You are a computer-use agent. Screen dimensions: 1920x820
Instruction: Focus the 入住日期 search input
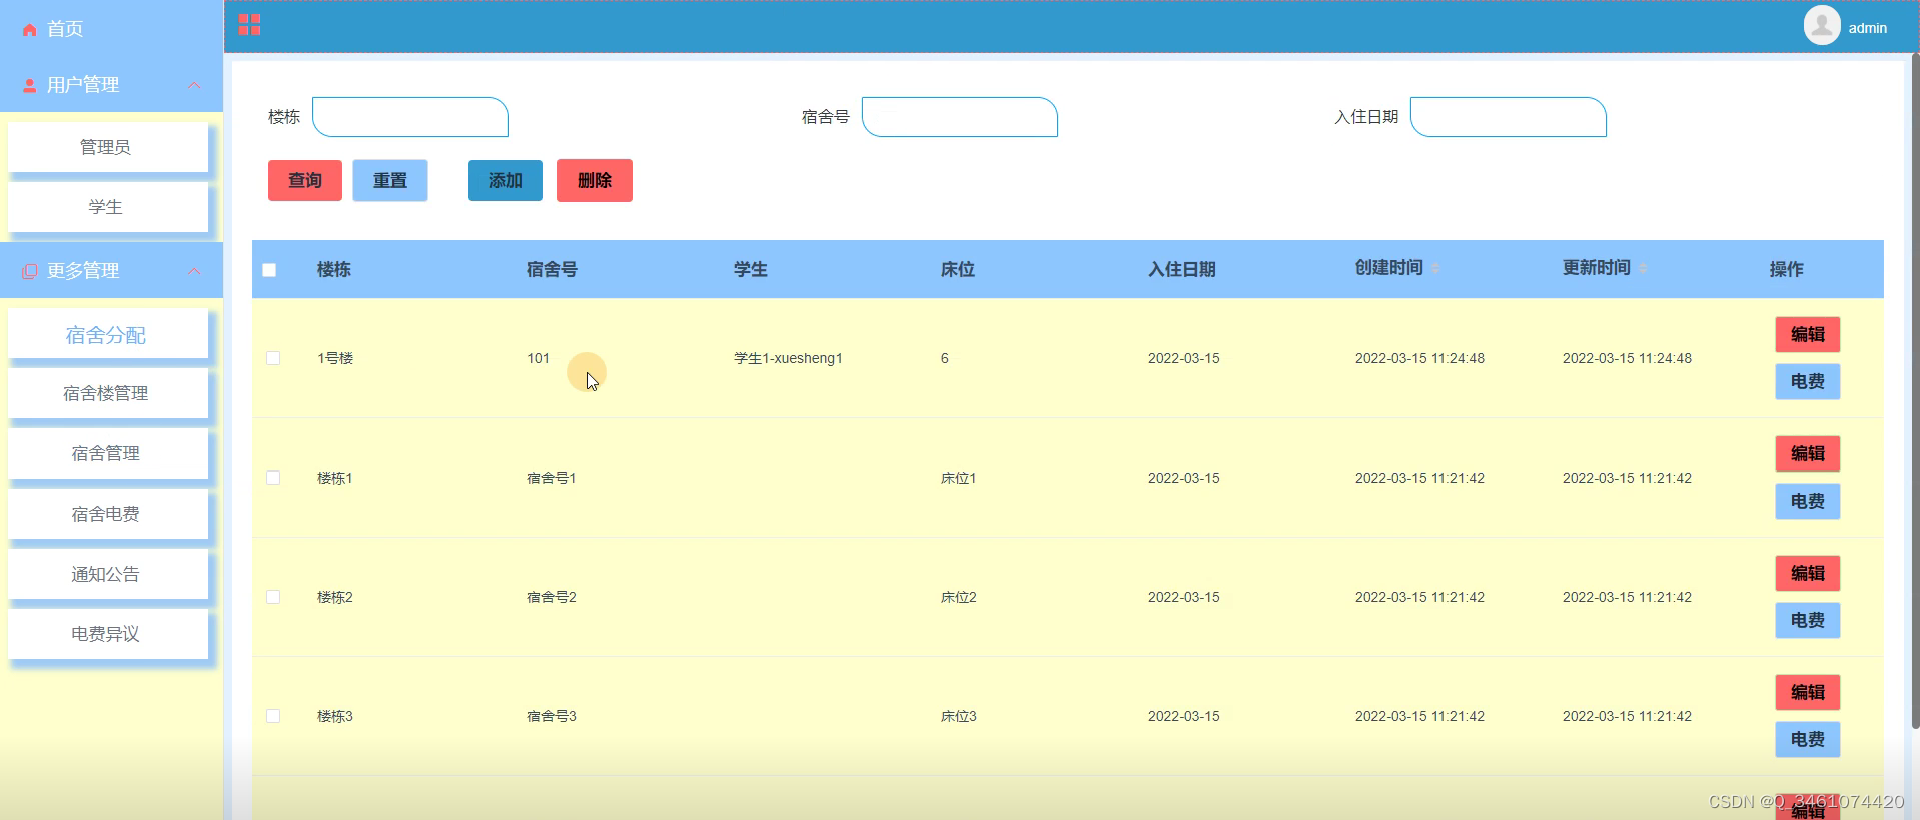1508,117
